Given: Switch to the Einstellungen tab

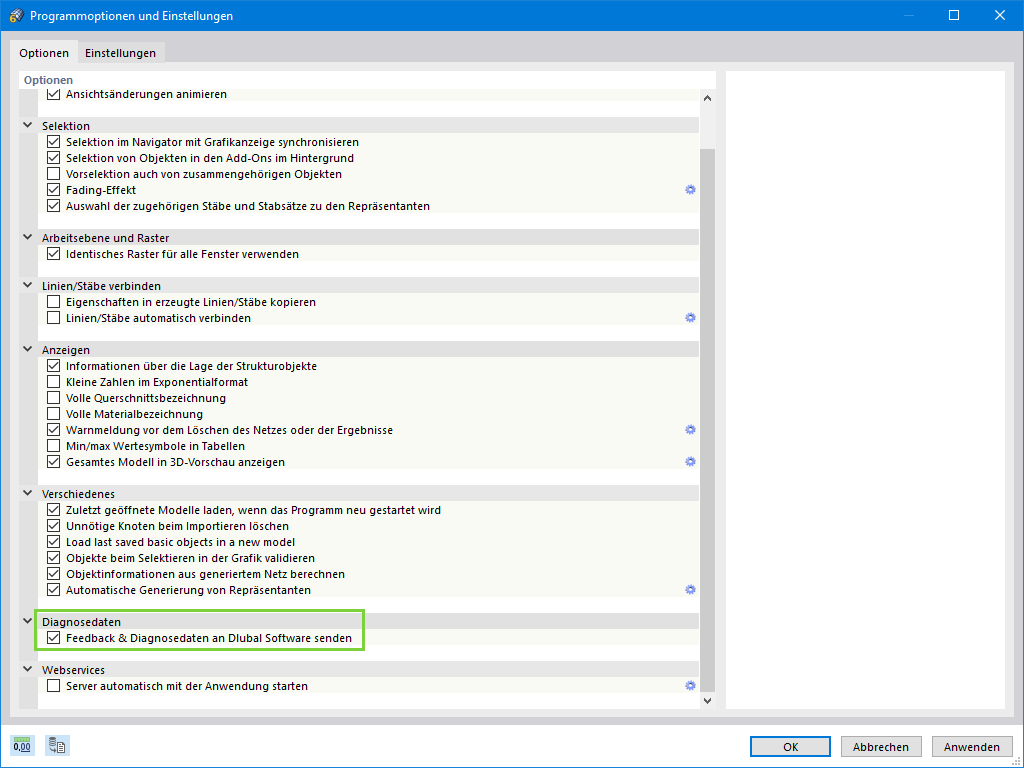Looking at the screenshot, I should click(x=120, y=53).
